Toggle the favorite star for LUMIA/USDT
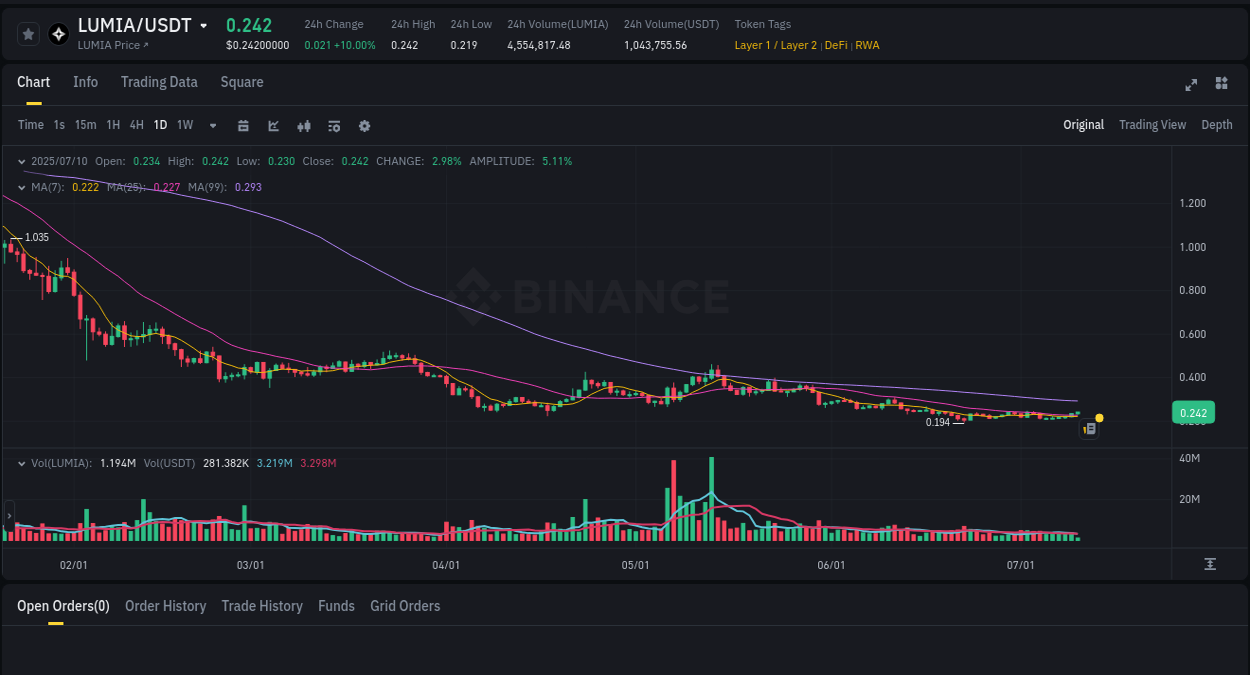 [28, 33]
